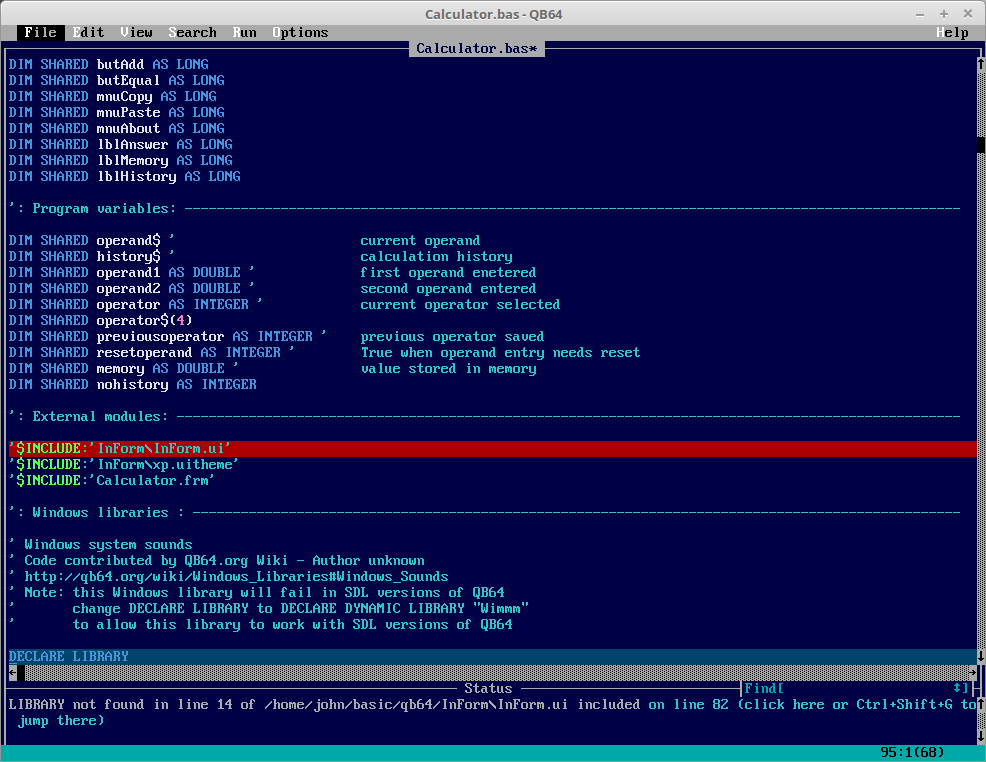This screenshot has width=986, height=762.
Task: Click the horizontal scrollbar right arrow
Action: [972, 672]
